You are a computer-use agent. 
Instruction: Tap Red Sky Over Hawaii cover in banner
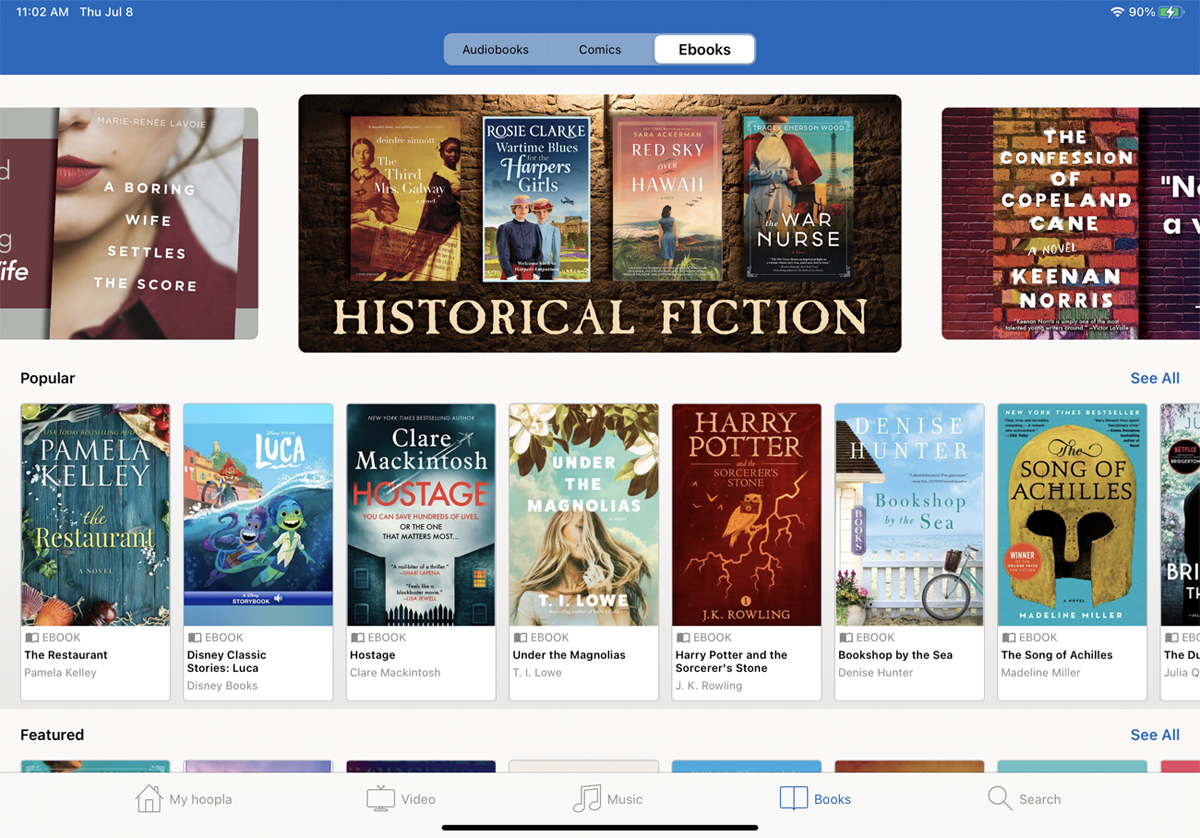668,198
